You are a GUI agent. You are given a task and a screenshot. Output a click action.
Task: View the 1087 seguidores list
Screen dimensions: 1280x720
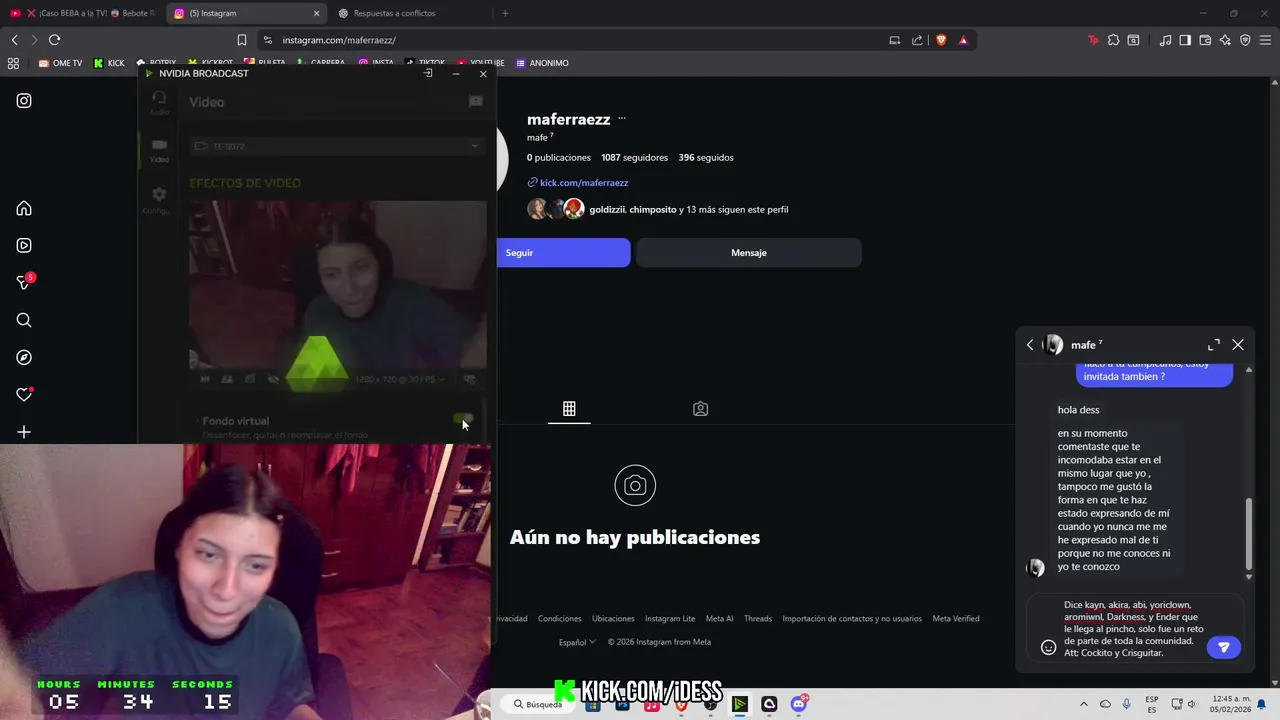pyautogui.click(x=634, y=157)
